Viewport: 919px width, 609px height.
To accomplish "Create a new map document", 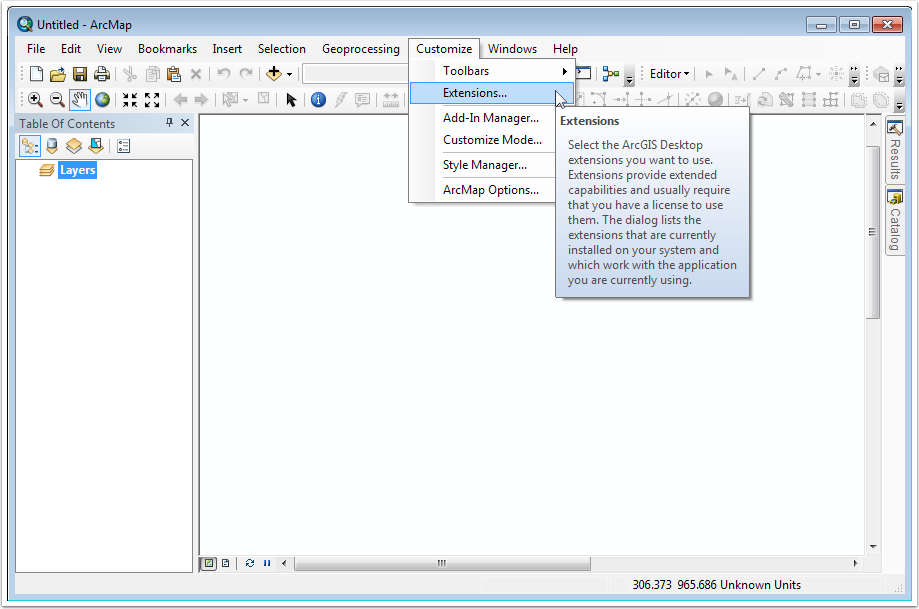I will tap(36, 74).
